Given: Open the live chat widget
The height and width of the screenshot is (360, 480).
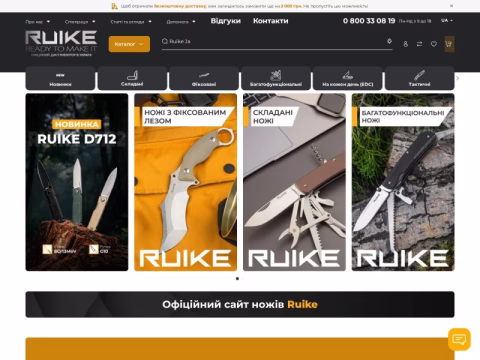Looking at the screenshot, I should pyautogui.click(x=459, y=339).
